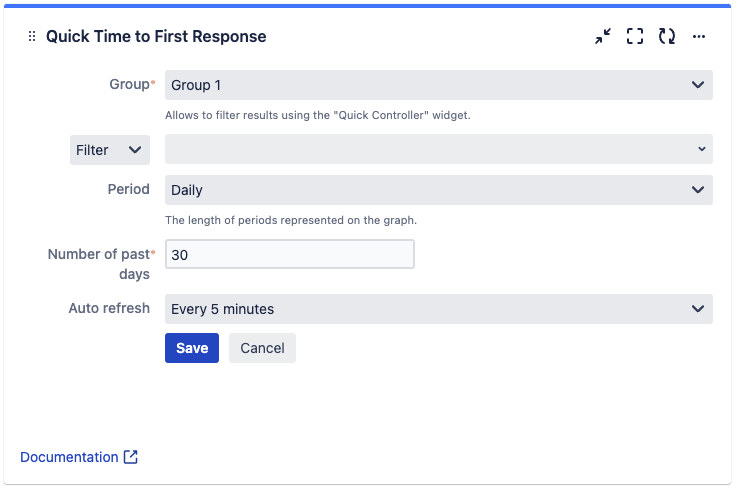
Task: Click the refresh icon in the widget header
Action: click(x=667, y=37)
